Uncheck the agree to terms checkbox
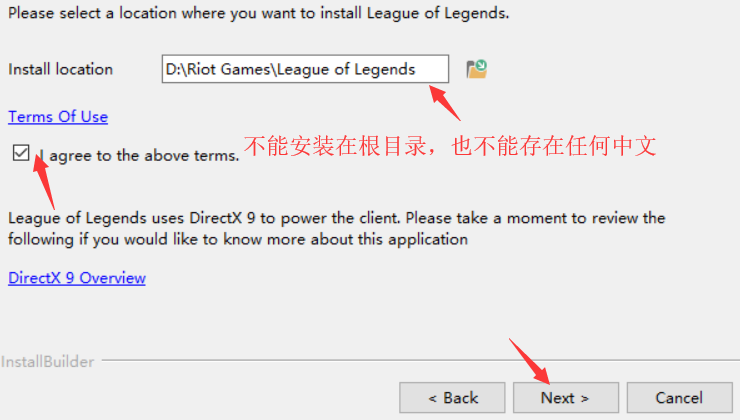 [21, 153]
